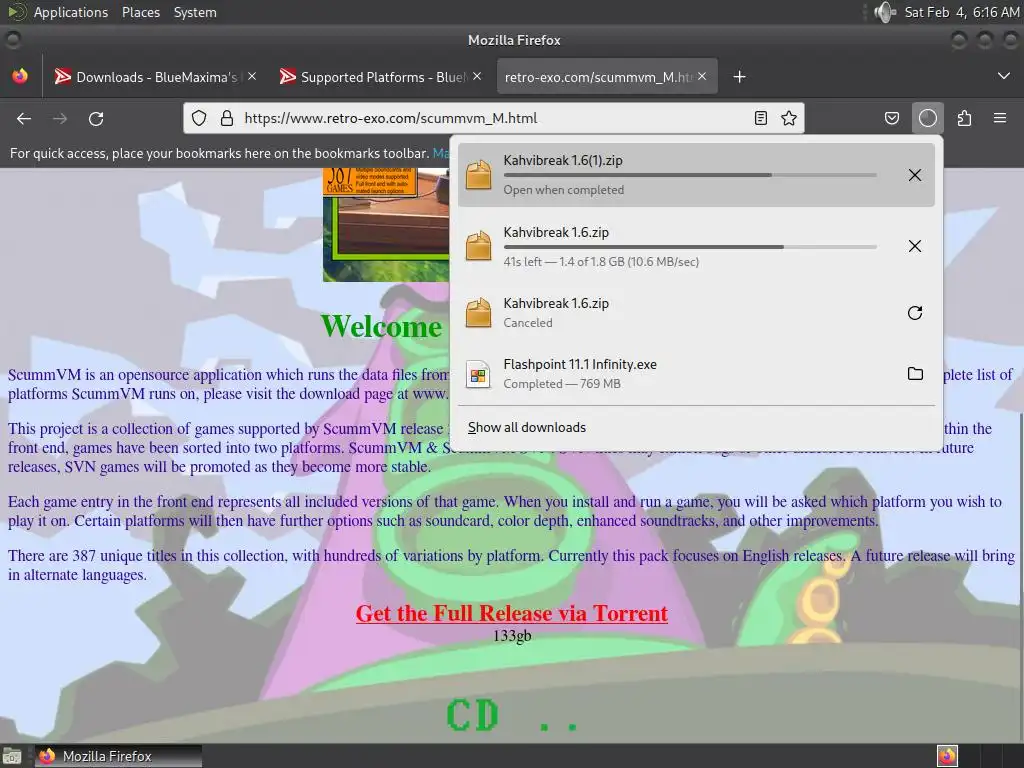Click the green 'CD ..' text
The image size is (1024, 768).
pyautogui.click(x=512, y=715)
